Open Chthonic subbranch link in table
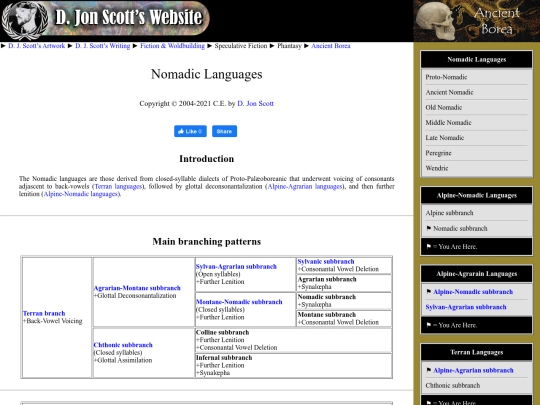Image resolution: width=540 pixels, height=405 pixels. click(123, 345)
